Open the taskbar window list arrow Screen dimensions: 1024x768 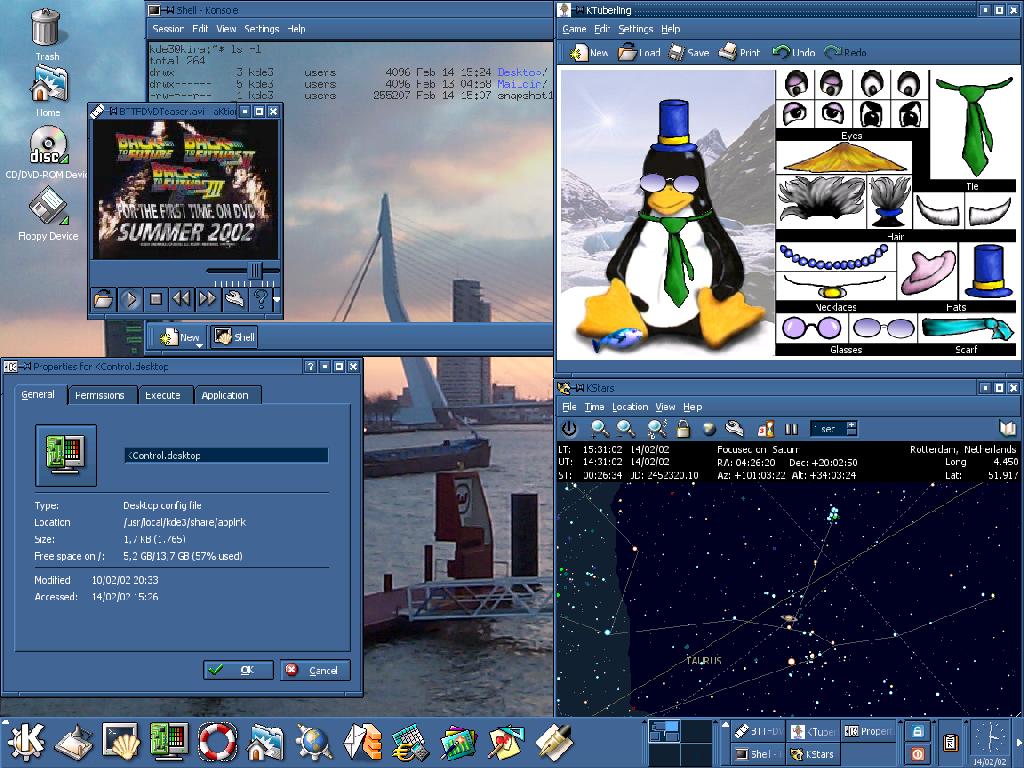click(724, 724)
